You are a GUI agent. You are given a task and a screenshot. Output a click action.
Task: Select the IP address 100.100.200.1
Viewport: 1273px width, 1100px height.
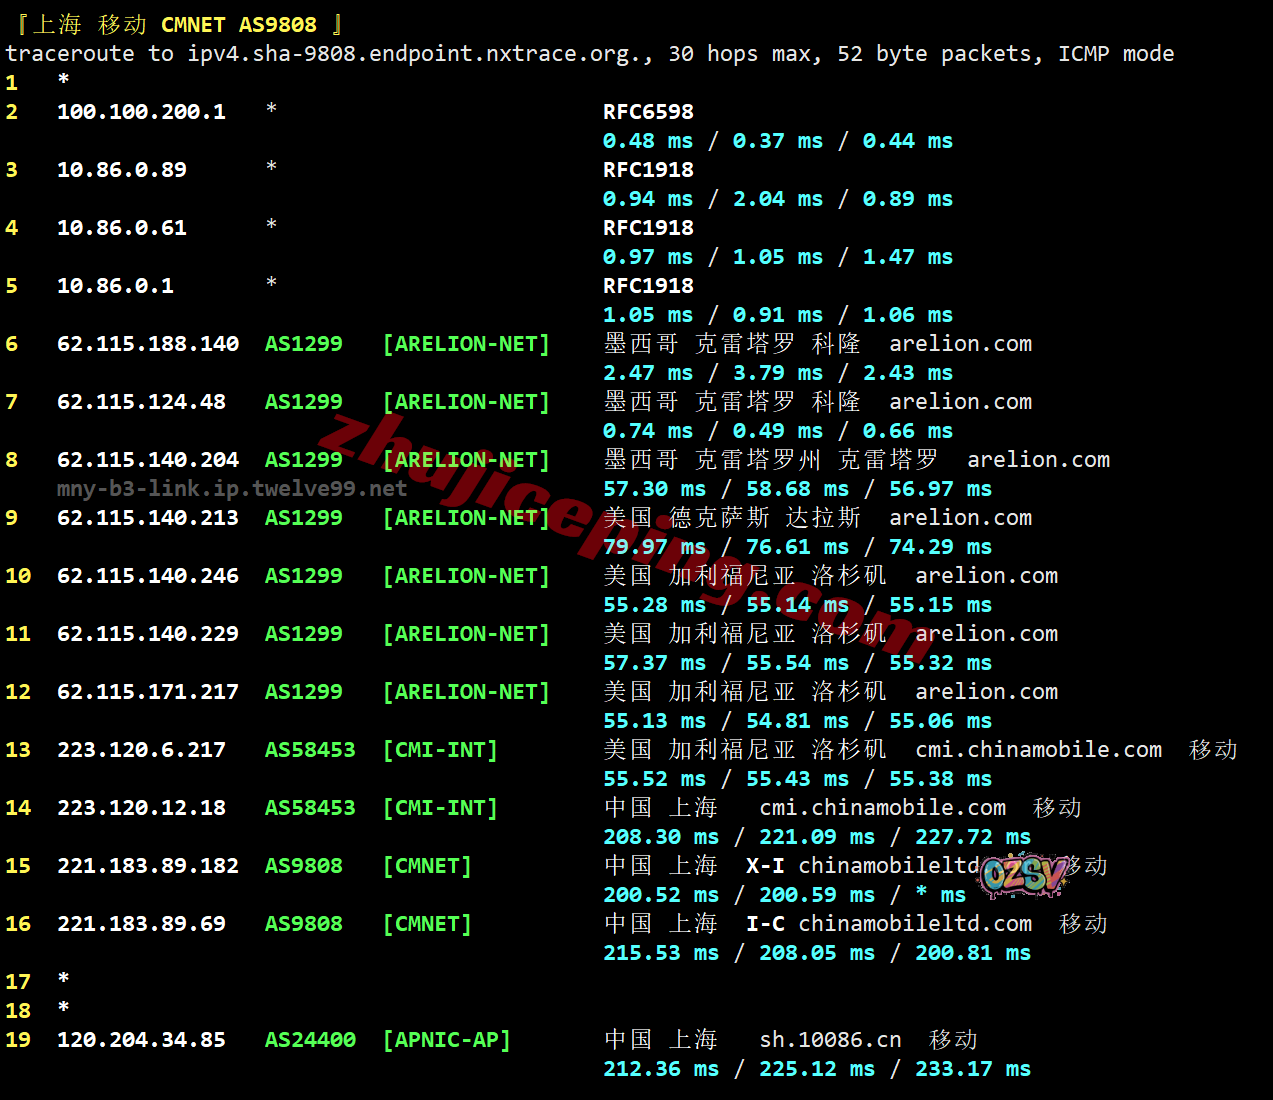coord(141,112)
